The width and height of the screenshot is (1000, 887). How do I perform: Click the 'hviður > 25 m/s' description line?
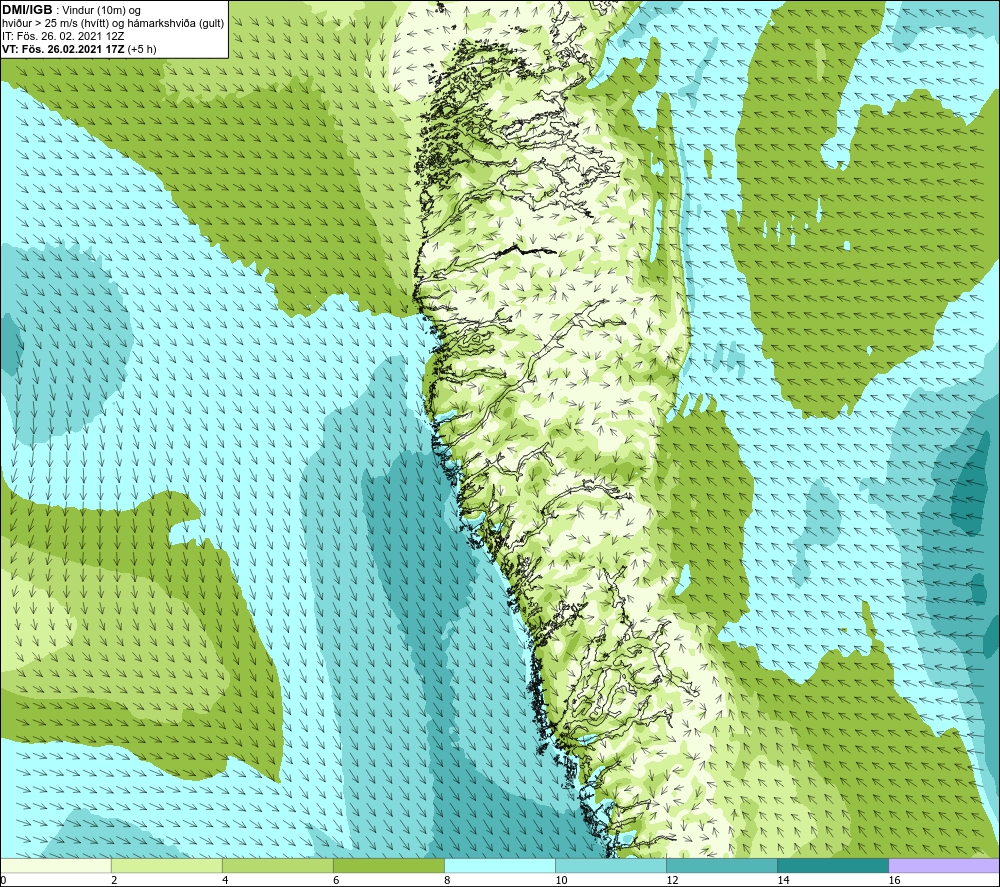coord(113,24)
